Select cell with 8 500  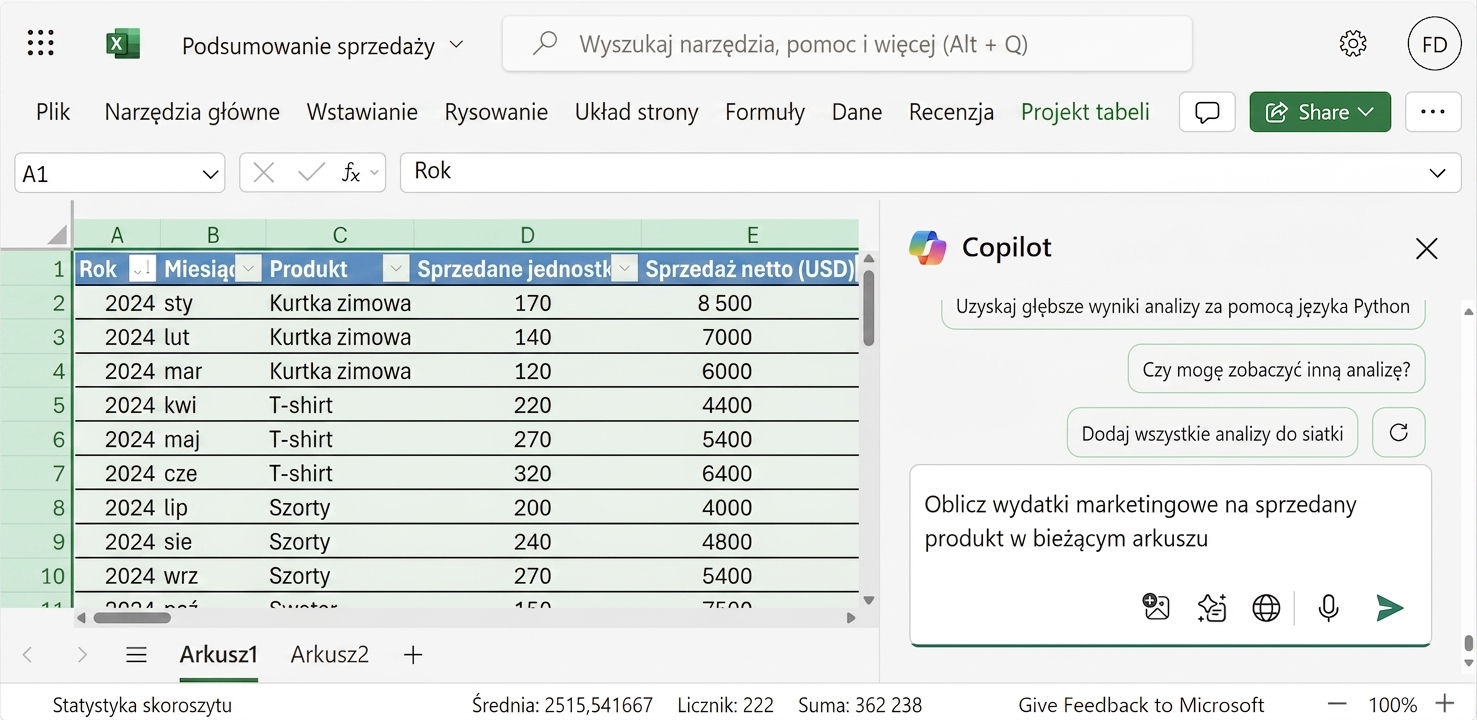(750, 303)
